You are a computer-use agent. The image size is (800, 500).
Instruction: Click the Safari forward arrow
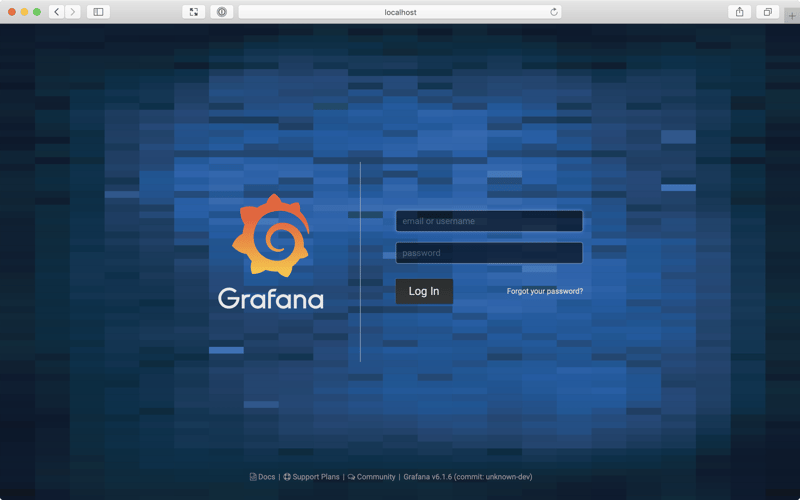pyautogui.click(x=73, y=12)
